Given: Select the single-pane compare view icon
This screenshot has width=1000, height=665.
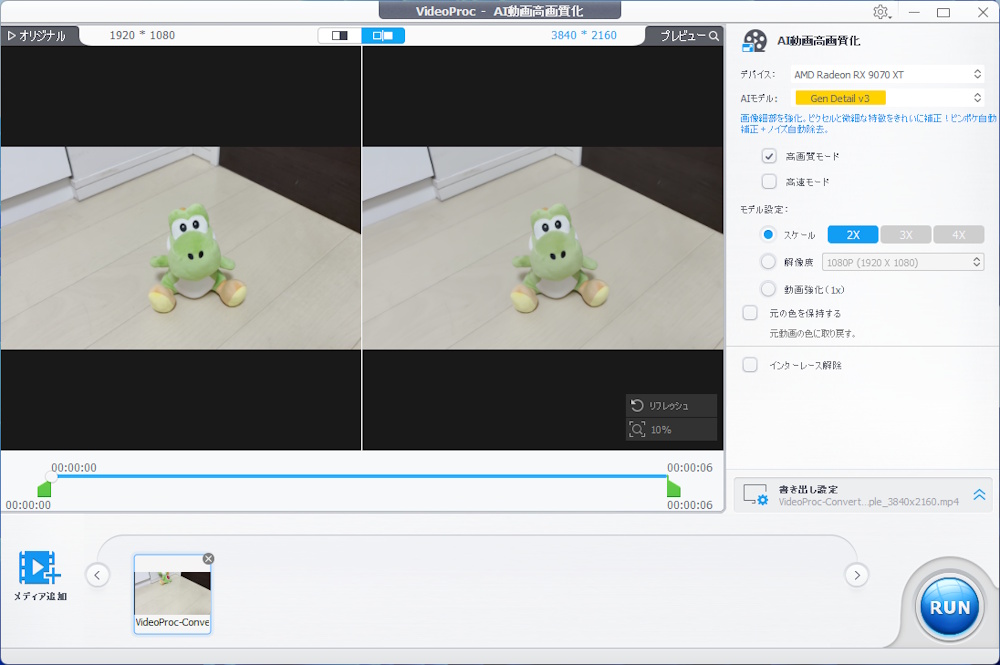Looking at the screenshot, I should point(340,36).
